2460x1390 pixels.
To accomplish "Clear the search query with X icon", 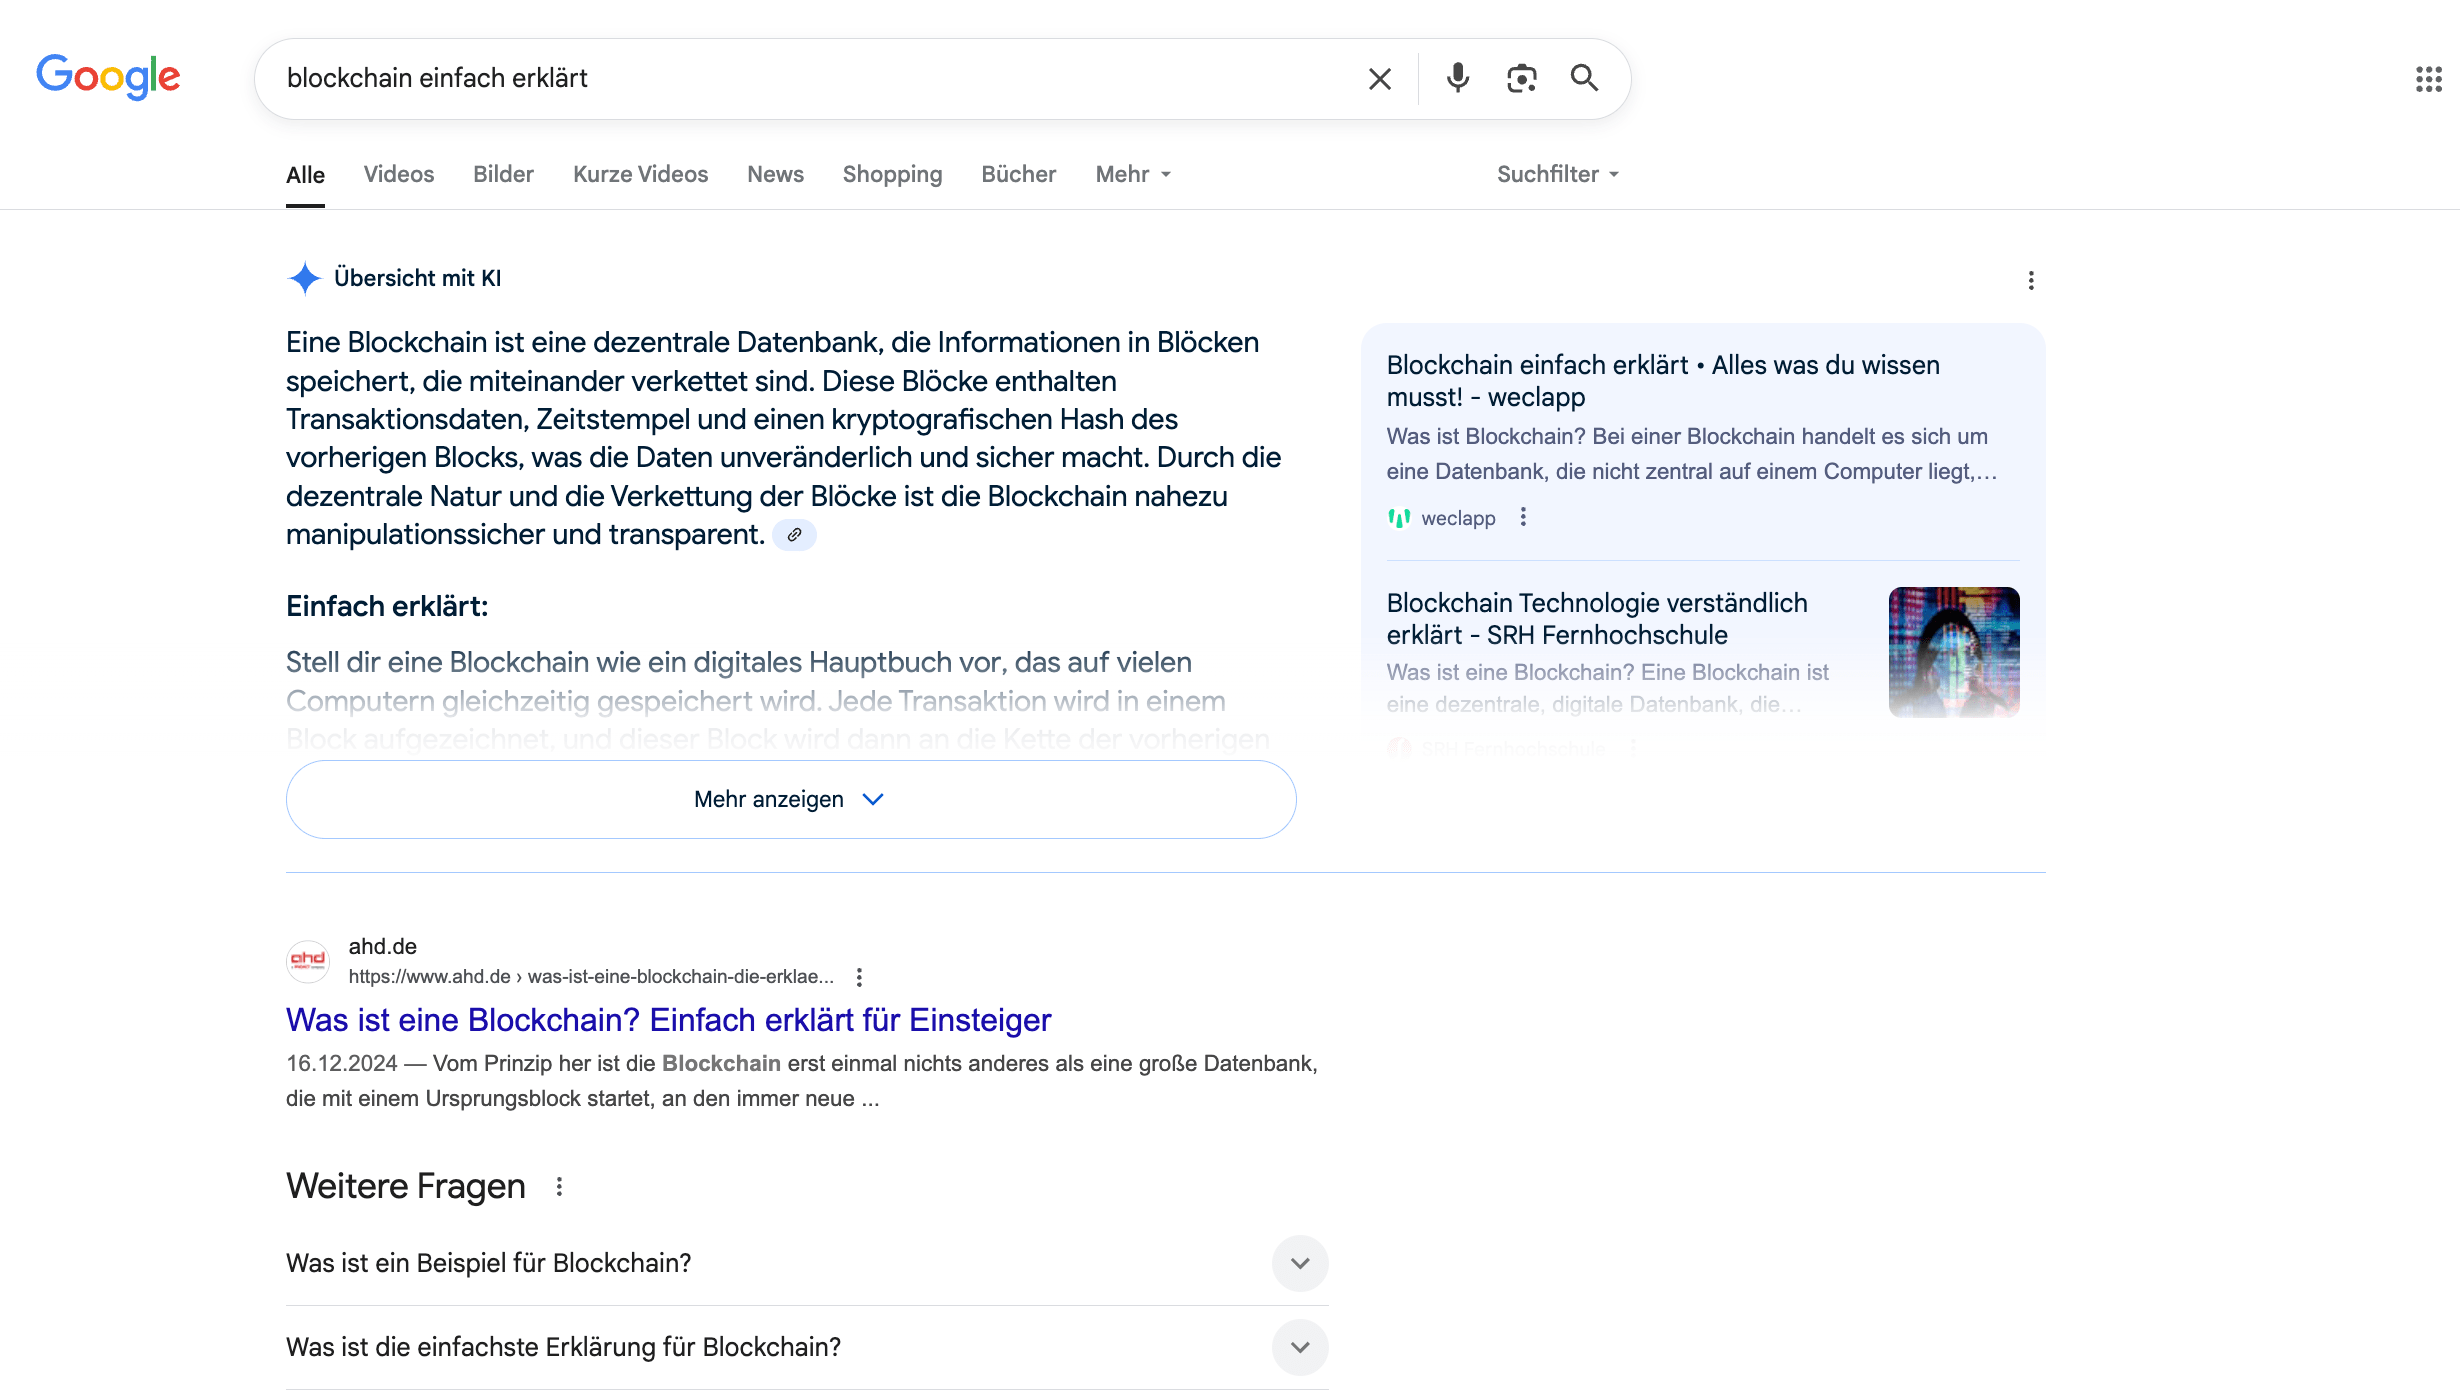I will point(1380,79).
